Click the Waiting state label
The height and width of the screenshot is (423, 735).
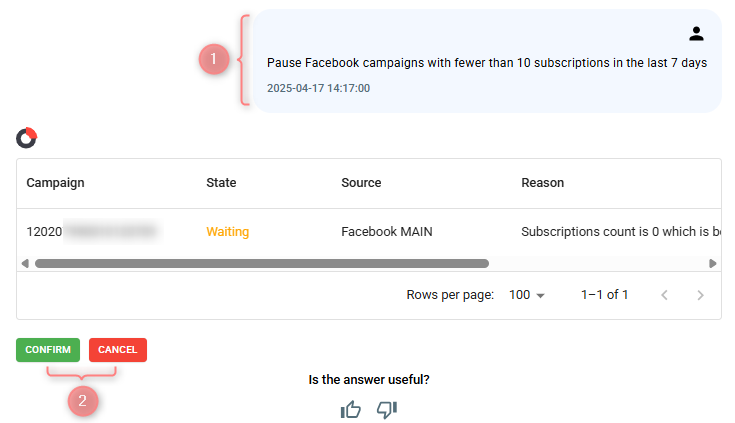tap(227, 232)
